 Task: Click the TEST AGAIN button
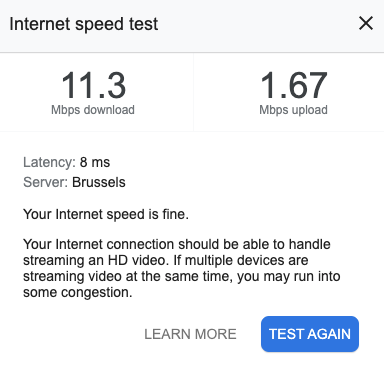310,334
